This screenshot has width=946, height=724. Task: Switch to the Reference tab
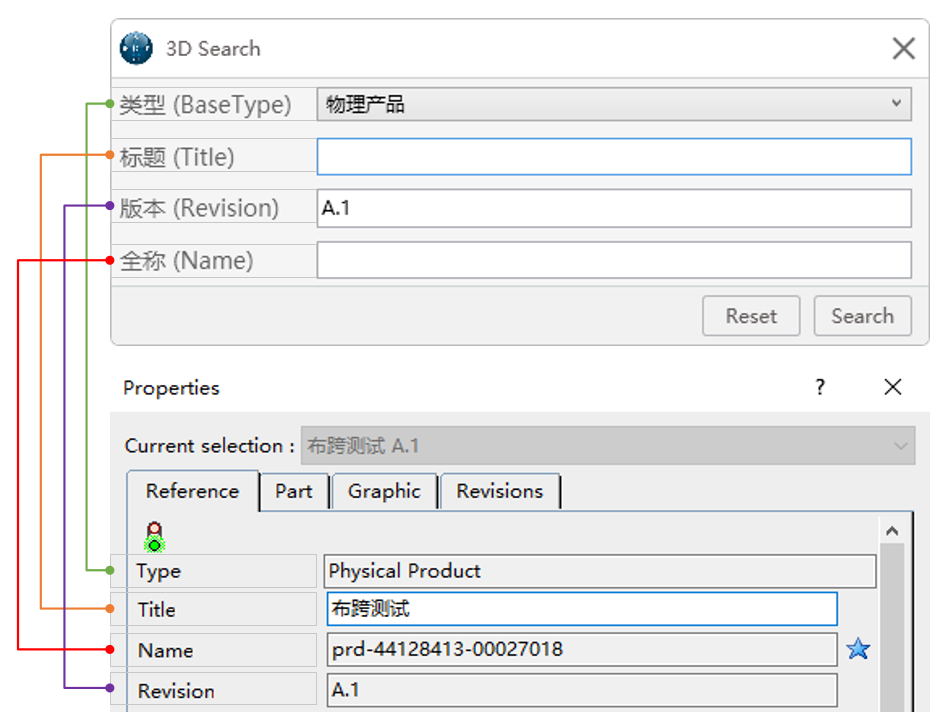pyautogui.click(x=192, y=491)
